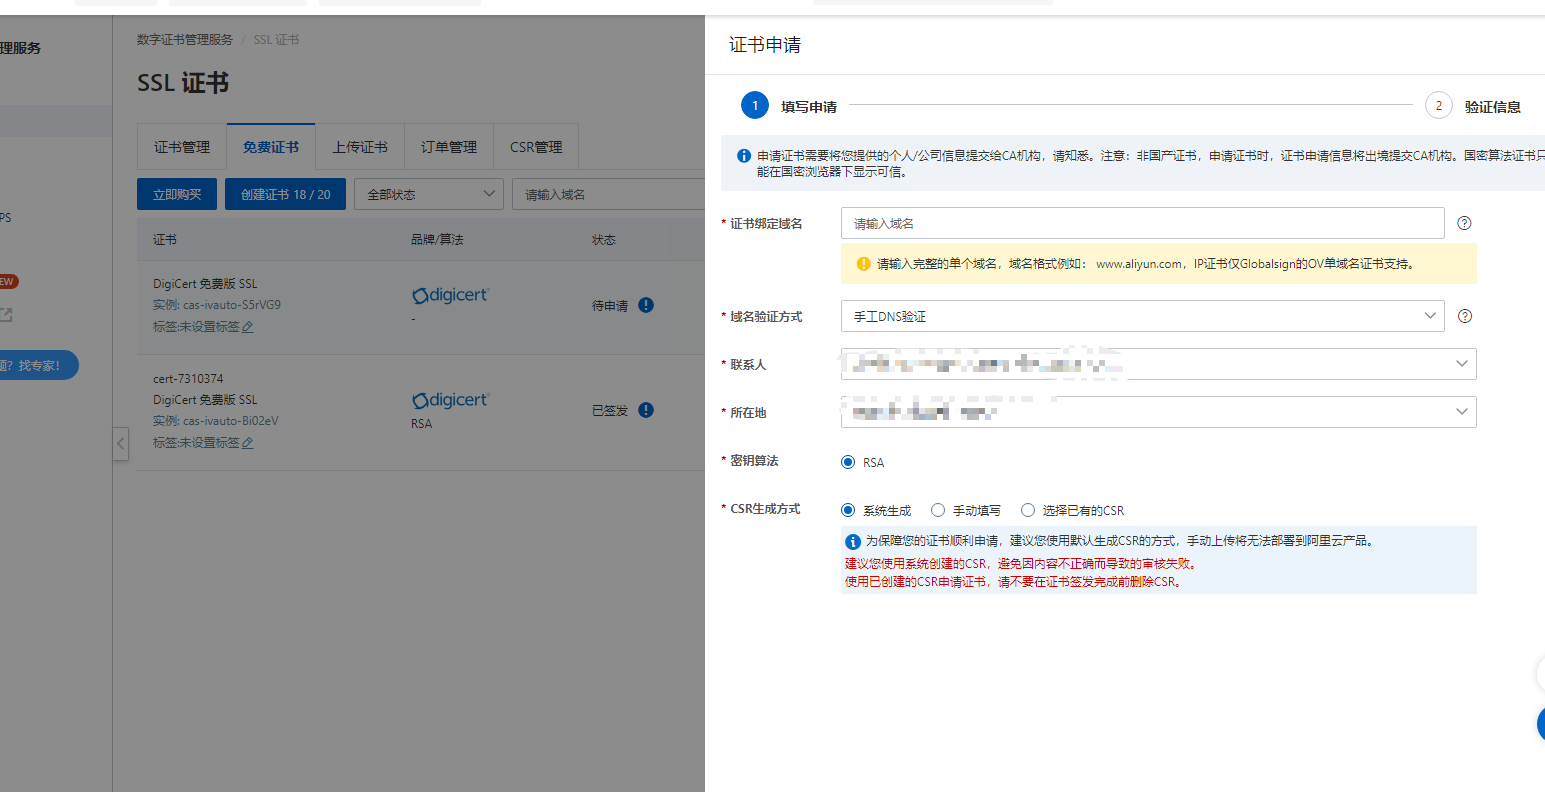Select 系统生成 CSR generation option

point(848,510)
